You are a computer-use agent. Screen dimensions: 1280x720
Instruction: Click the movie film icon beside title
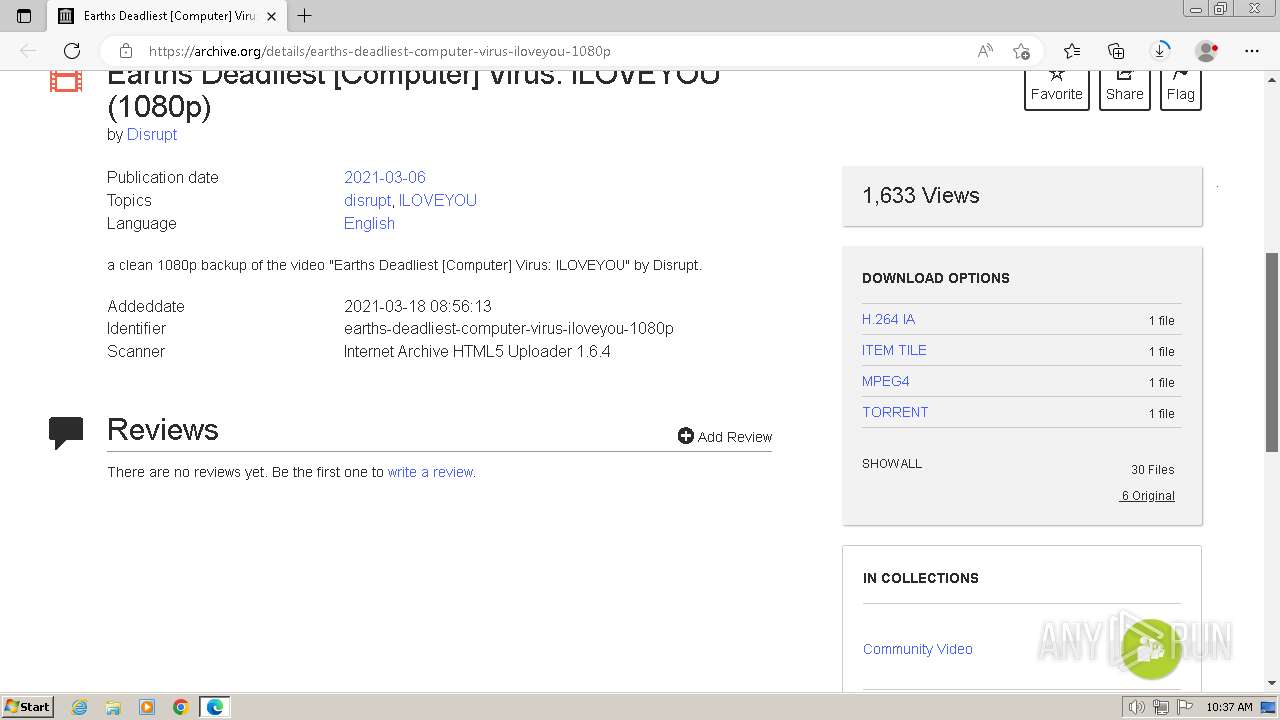click(x=66, y=81)
